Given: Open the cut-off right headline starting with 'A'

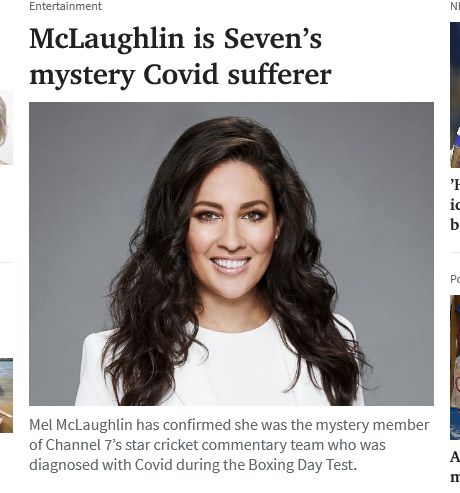Looking at the screenshot, I should [455, 467].
